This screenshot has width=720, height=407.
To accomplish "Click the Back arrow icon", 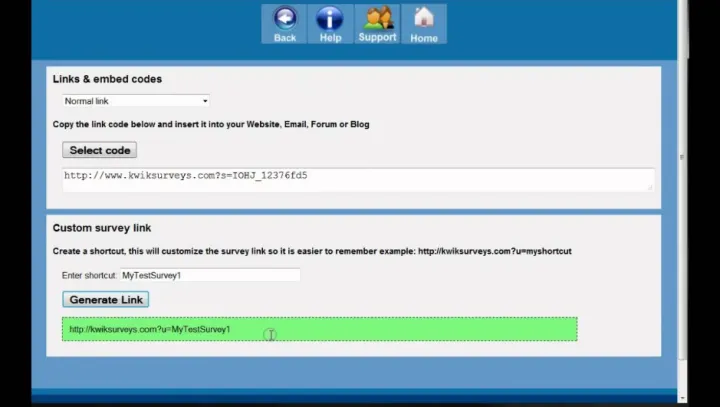I will point(285,18).
